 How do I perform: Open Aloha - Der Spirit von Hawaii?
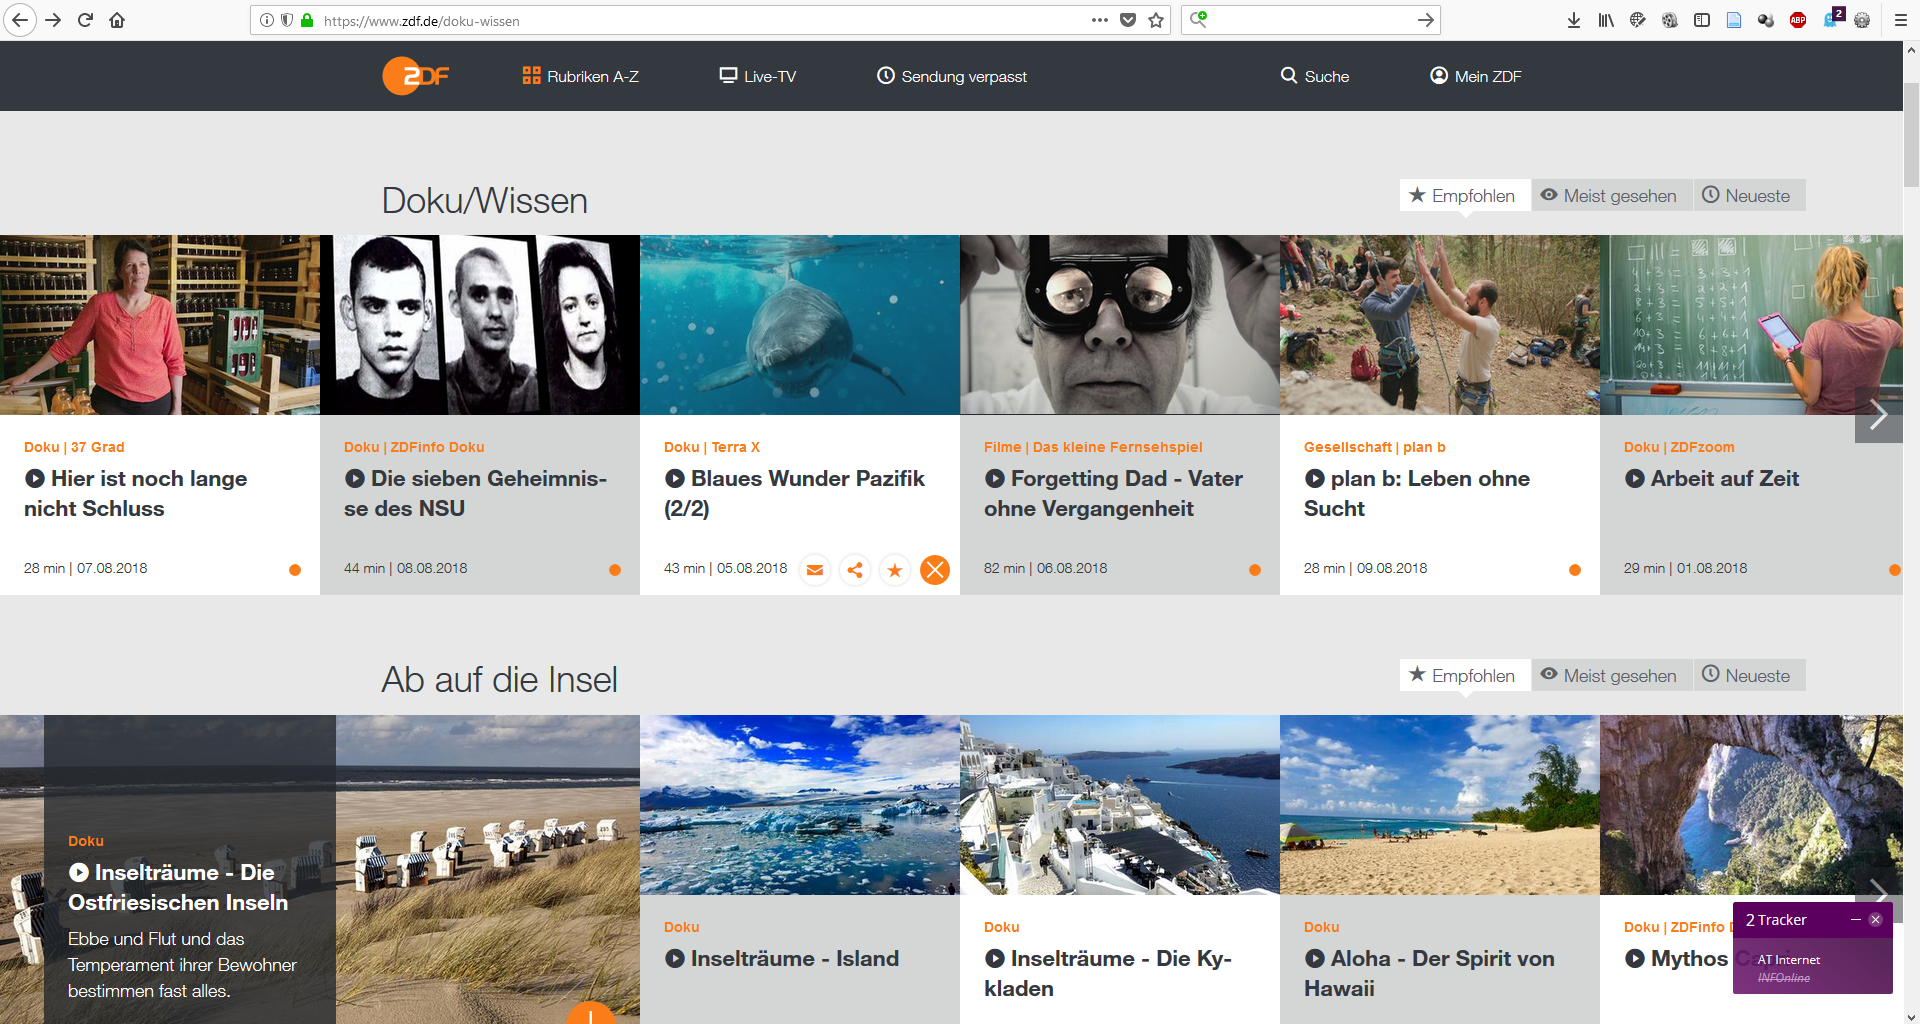tap(1430, 973)
